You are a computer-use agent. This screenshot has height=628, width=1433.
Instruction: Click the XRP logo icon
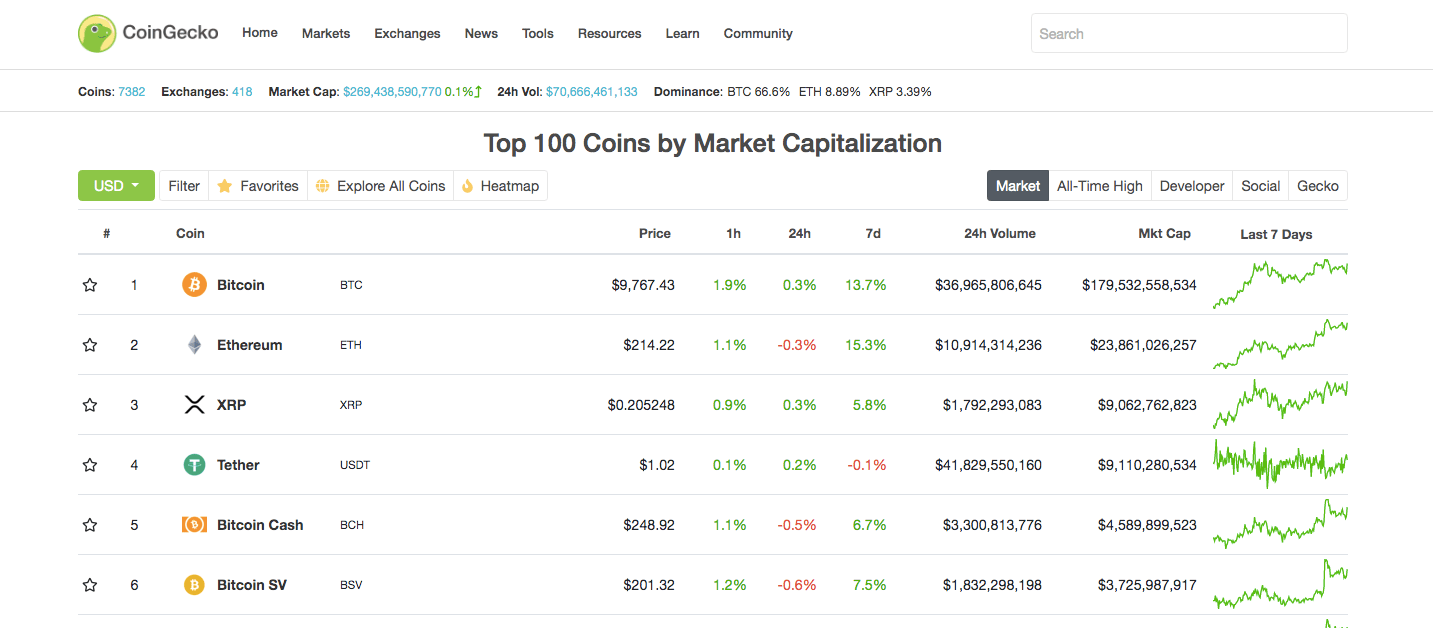click(194, 404)
